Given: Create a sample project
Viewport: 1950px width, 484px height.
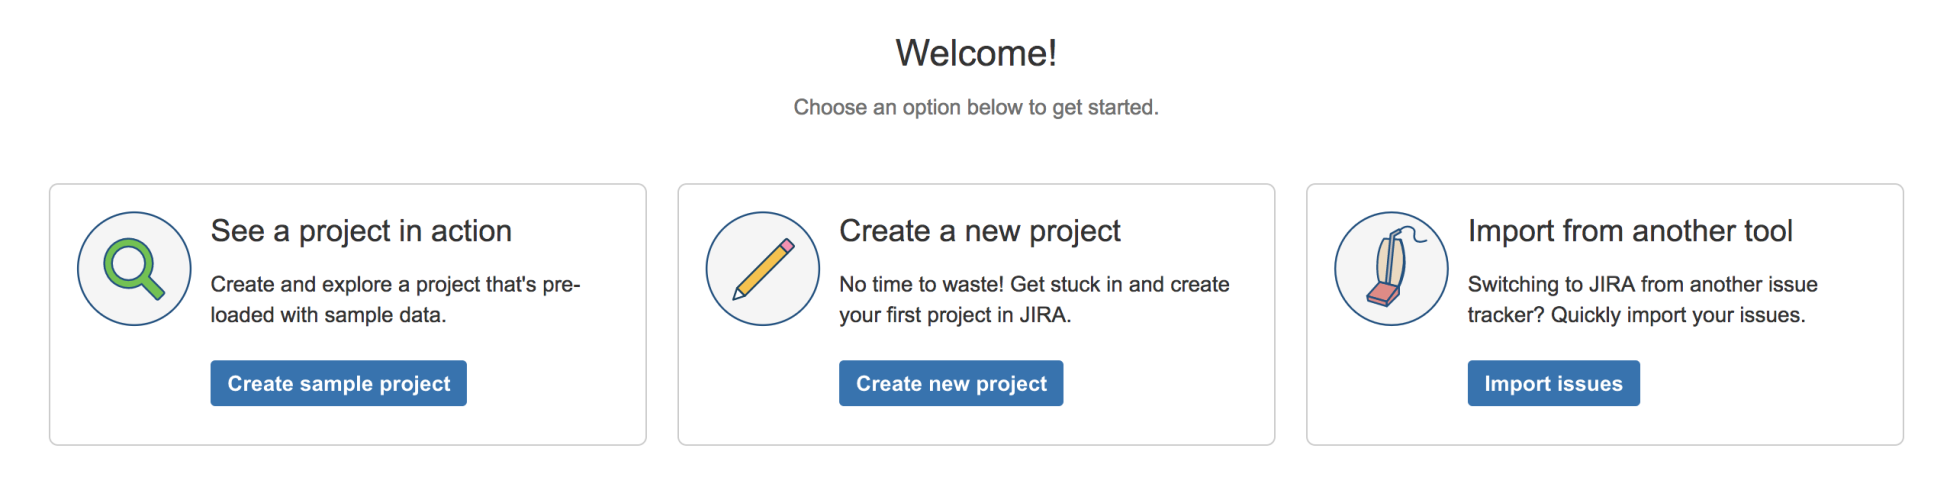Looking at the screenshot, I should [338, 383].
